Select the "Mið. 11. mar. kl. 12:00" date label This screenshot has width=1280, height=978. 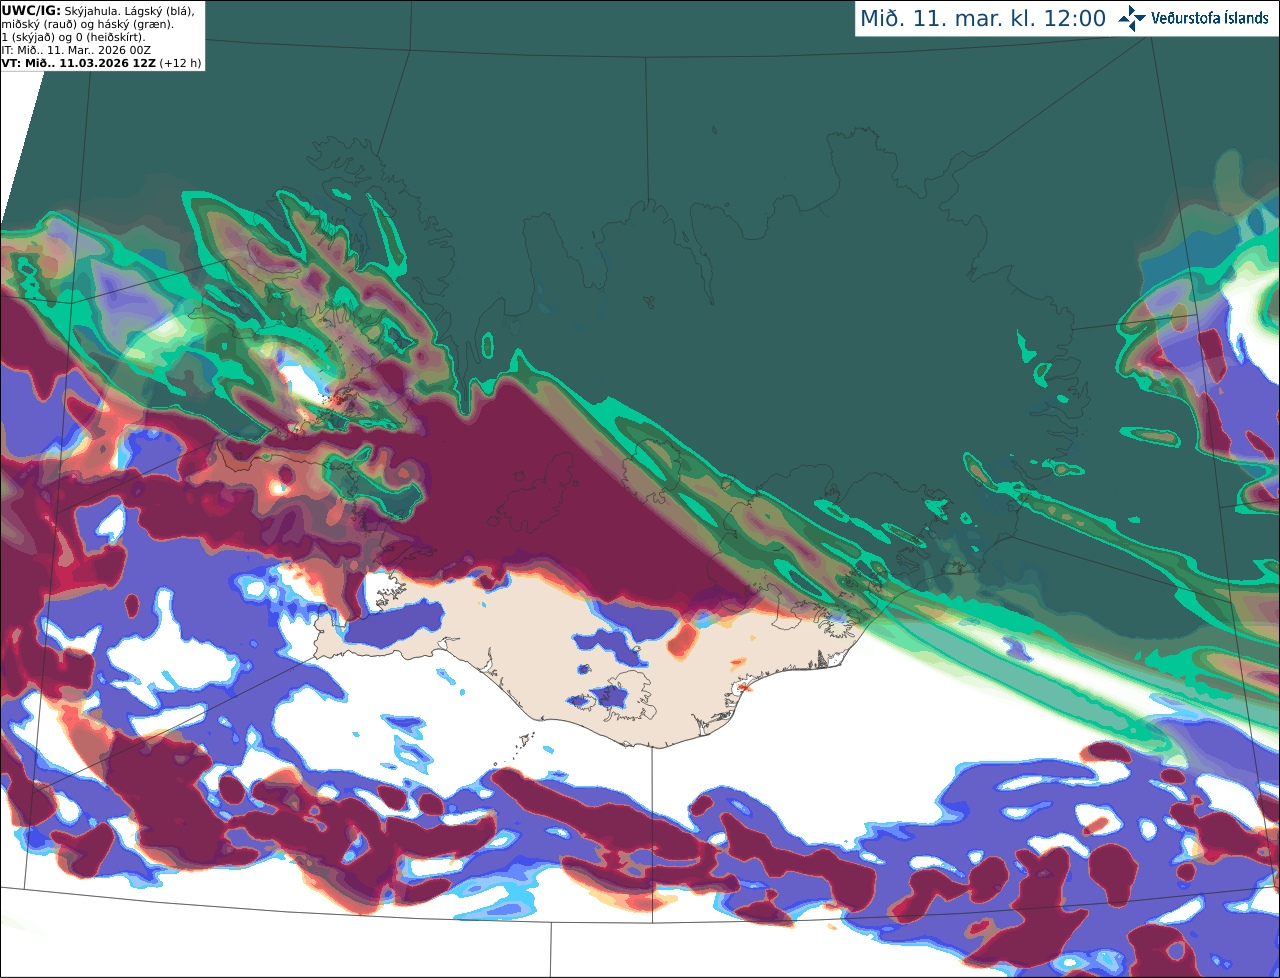click(x=983, y=19)
